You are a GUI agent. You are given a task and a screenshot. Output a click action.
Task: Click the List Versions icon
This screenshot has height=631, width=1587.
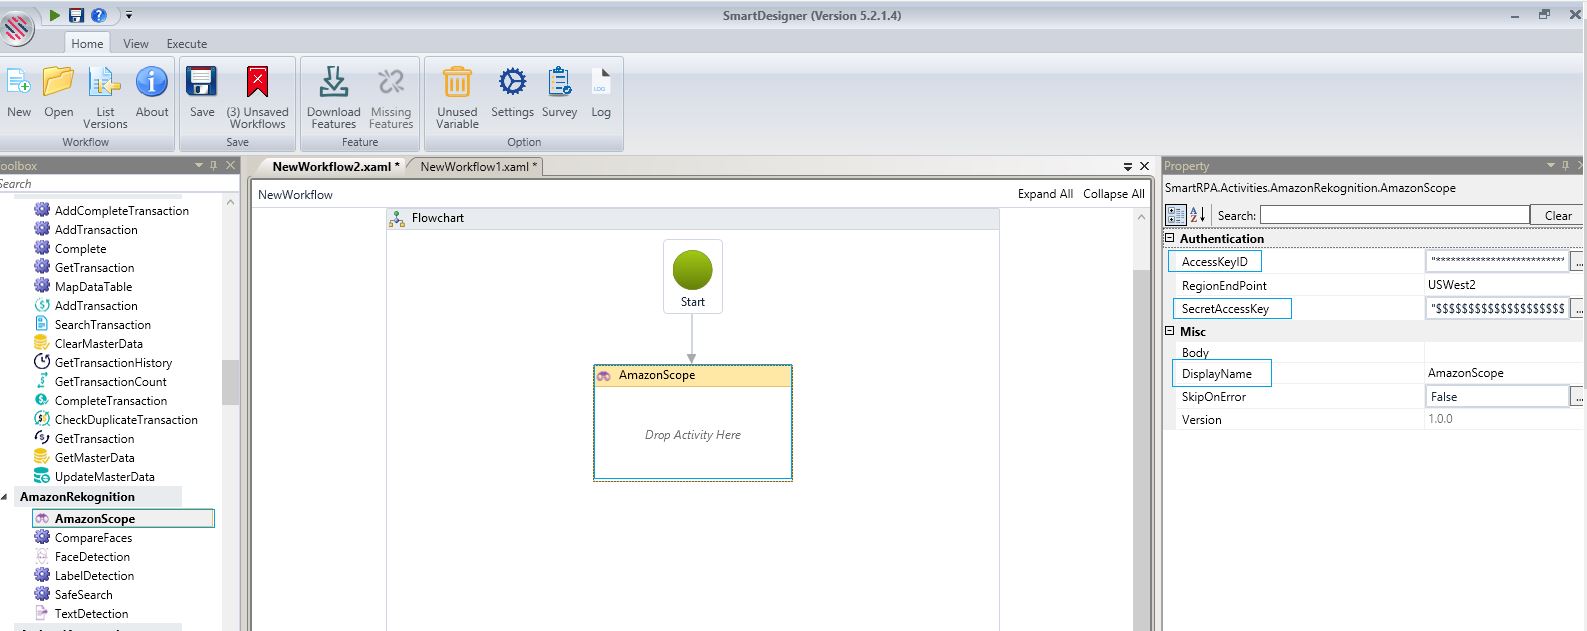[105, 84]
